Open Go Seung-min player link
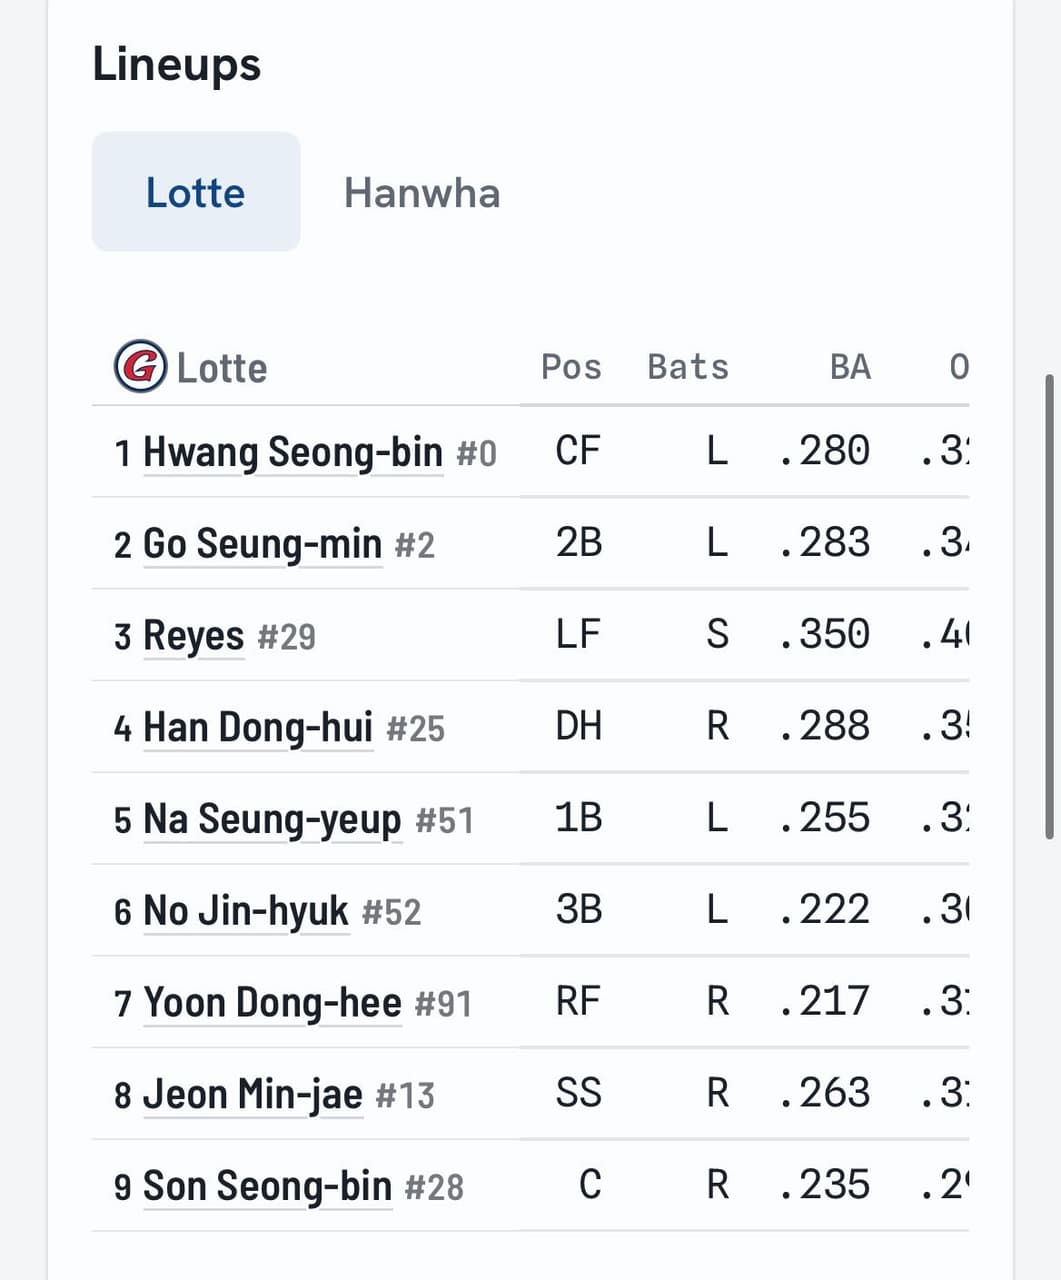Image resolution: width=1061 pixels, height=1280 pixels. pyautogui.click(x=263, y=544)
